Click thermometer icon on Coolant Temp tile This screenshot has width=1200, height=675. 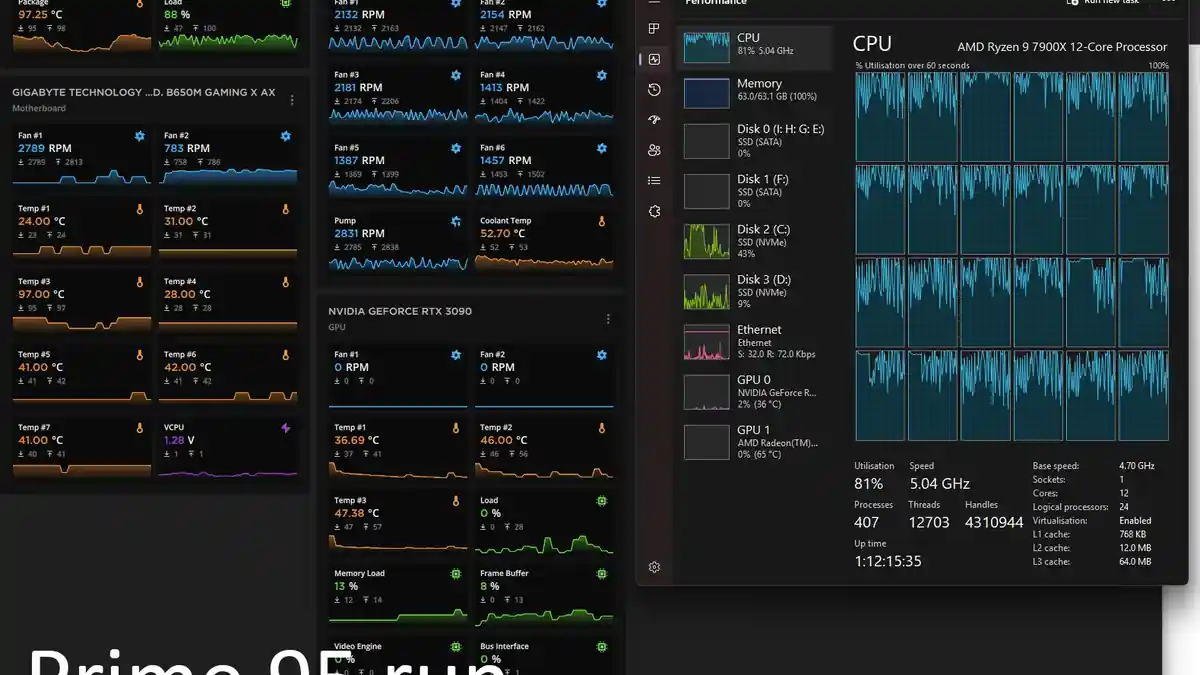pos(602,221)
